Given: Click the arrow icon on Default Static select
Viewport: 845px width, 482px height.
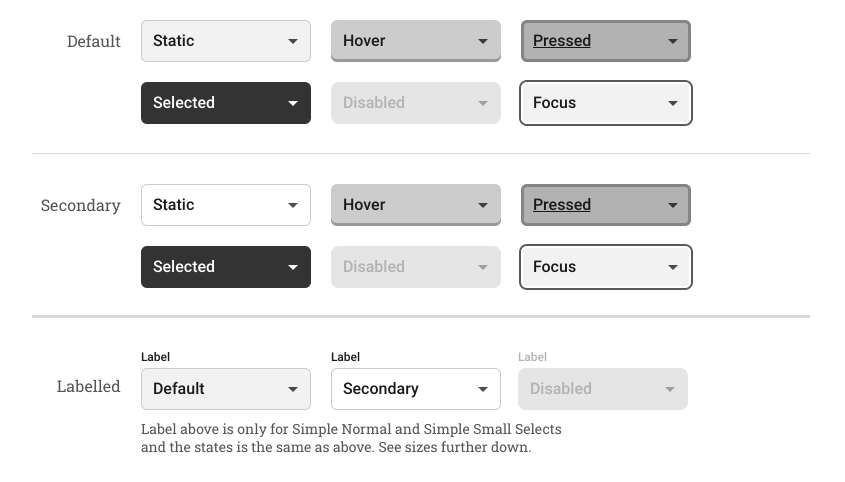Looking at the screenshot, I should (x=293, y=42).
